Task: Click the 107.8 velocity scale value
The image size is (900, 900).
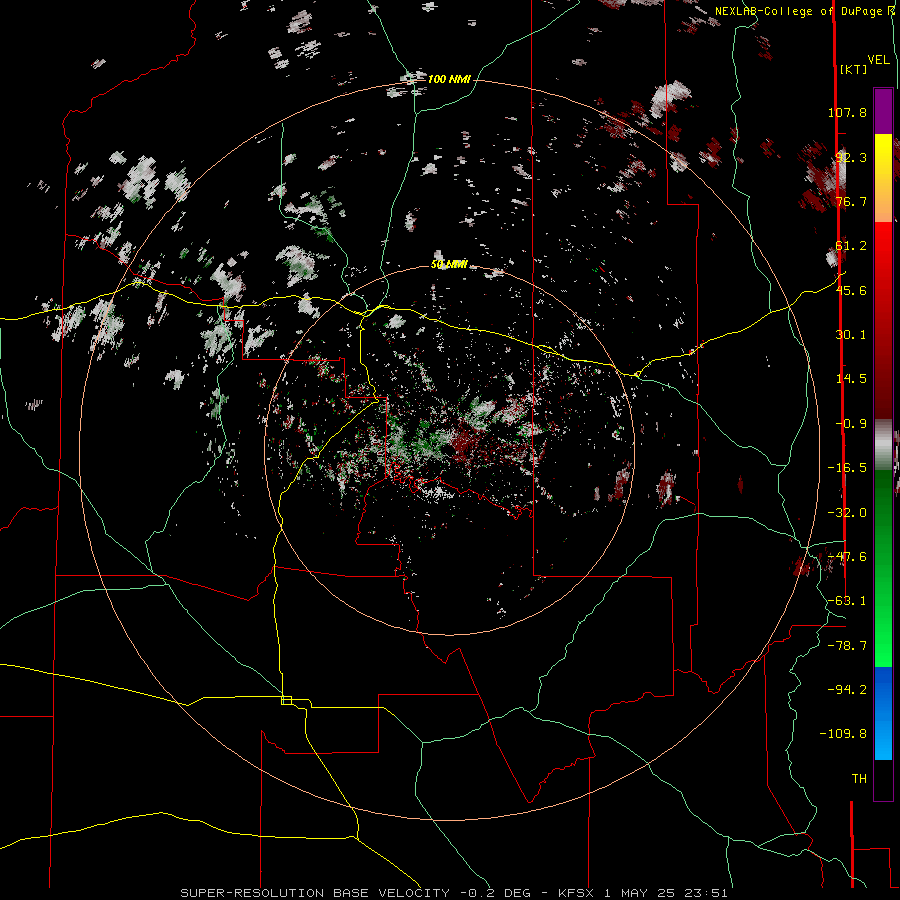Action: click(x=847, y=112)
